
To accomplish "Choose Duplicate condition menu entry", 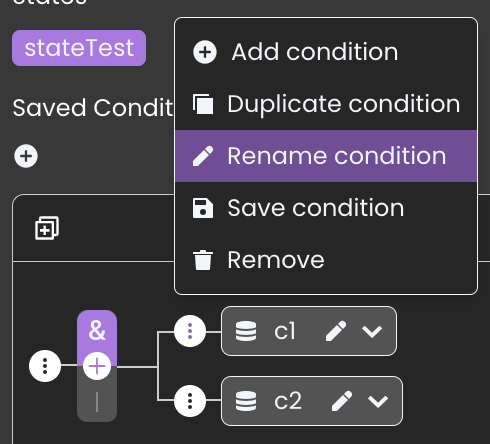I will point(326,104).
